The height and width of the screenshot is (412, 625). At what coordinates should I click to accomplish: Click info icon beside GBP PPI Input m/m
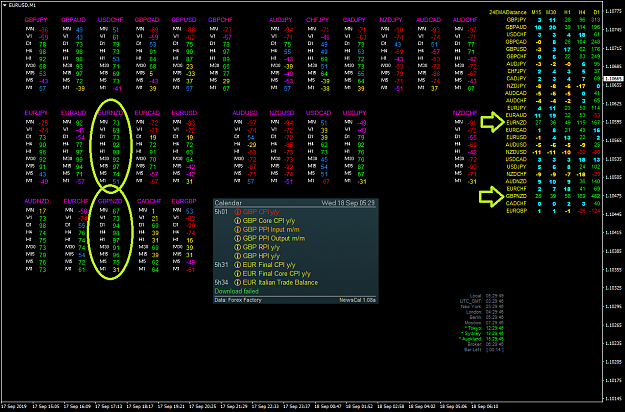click(x=238, y=230)
